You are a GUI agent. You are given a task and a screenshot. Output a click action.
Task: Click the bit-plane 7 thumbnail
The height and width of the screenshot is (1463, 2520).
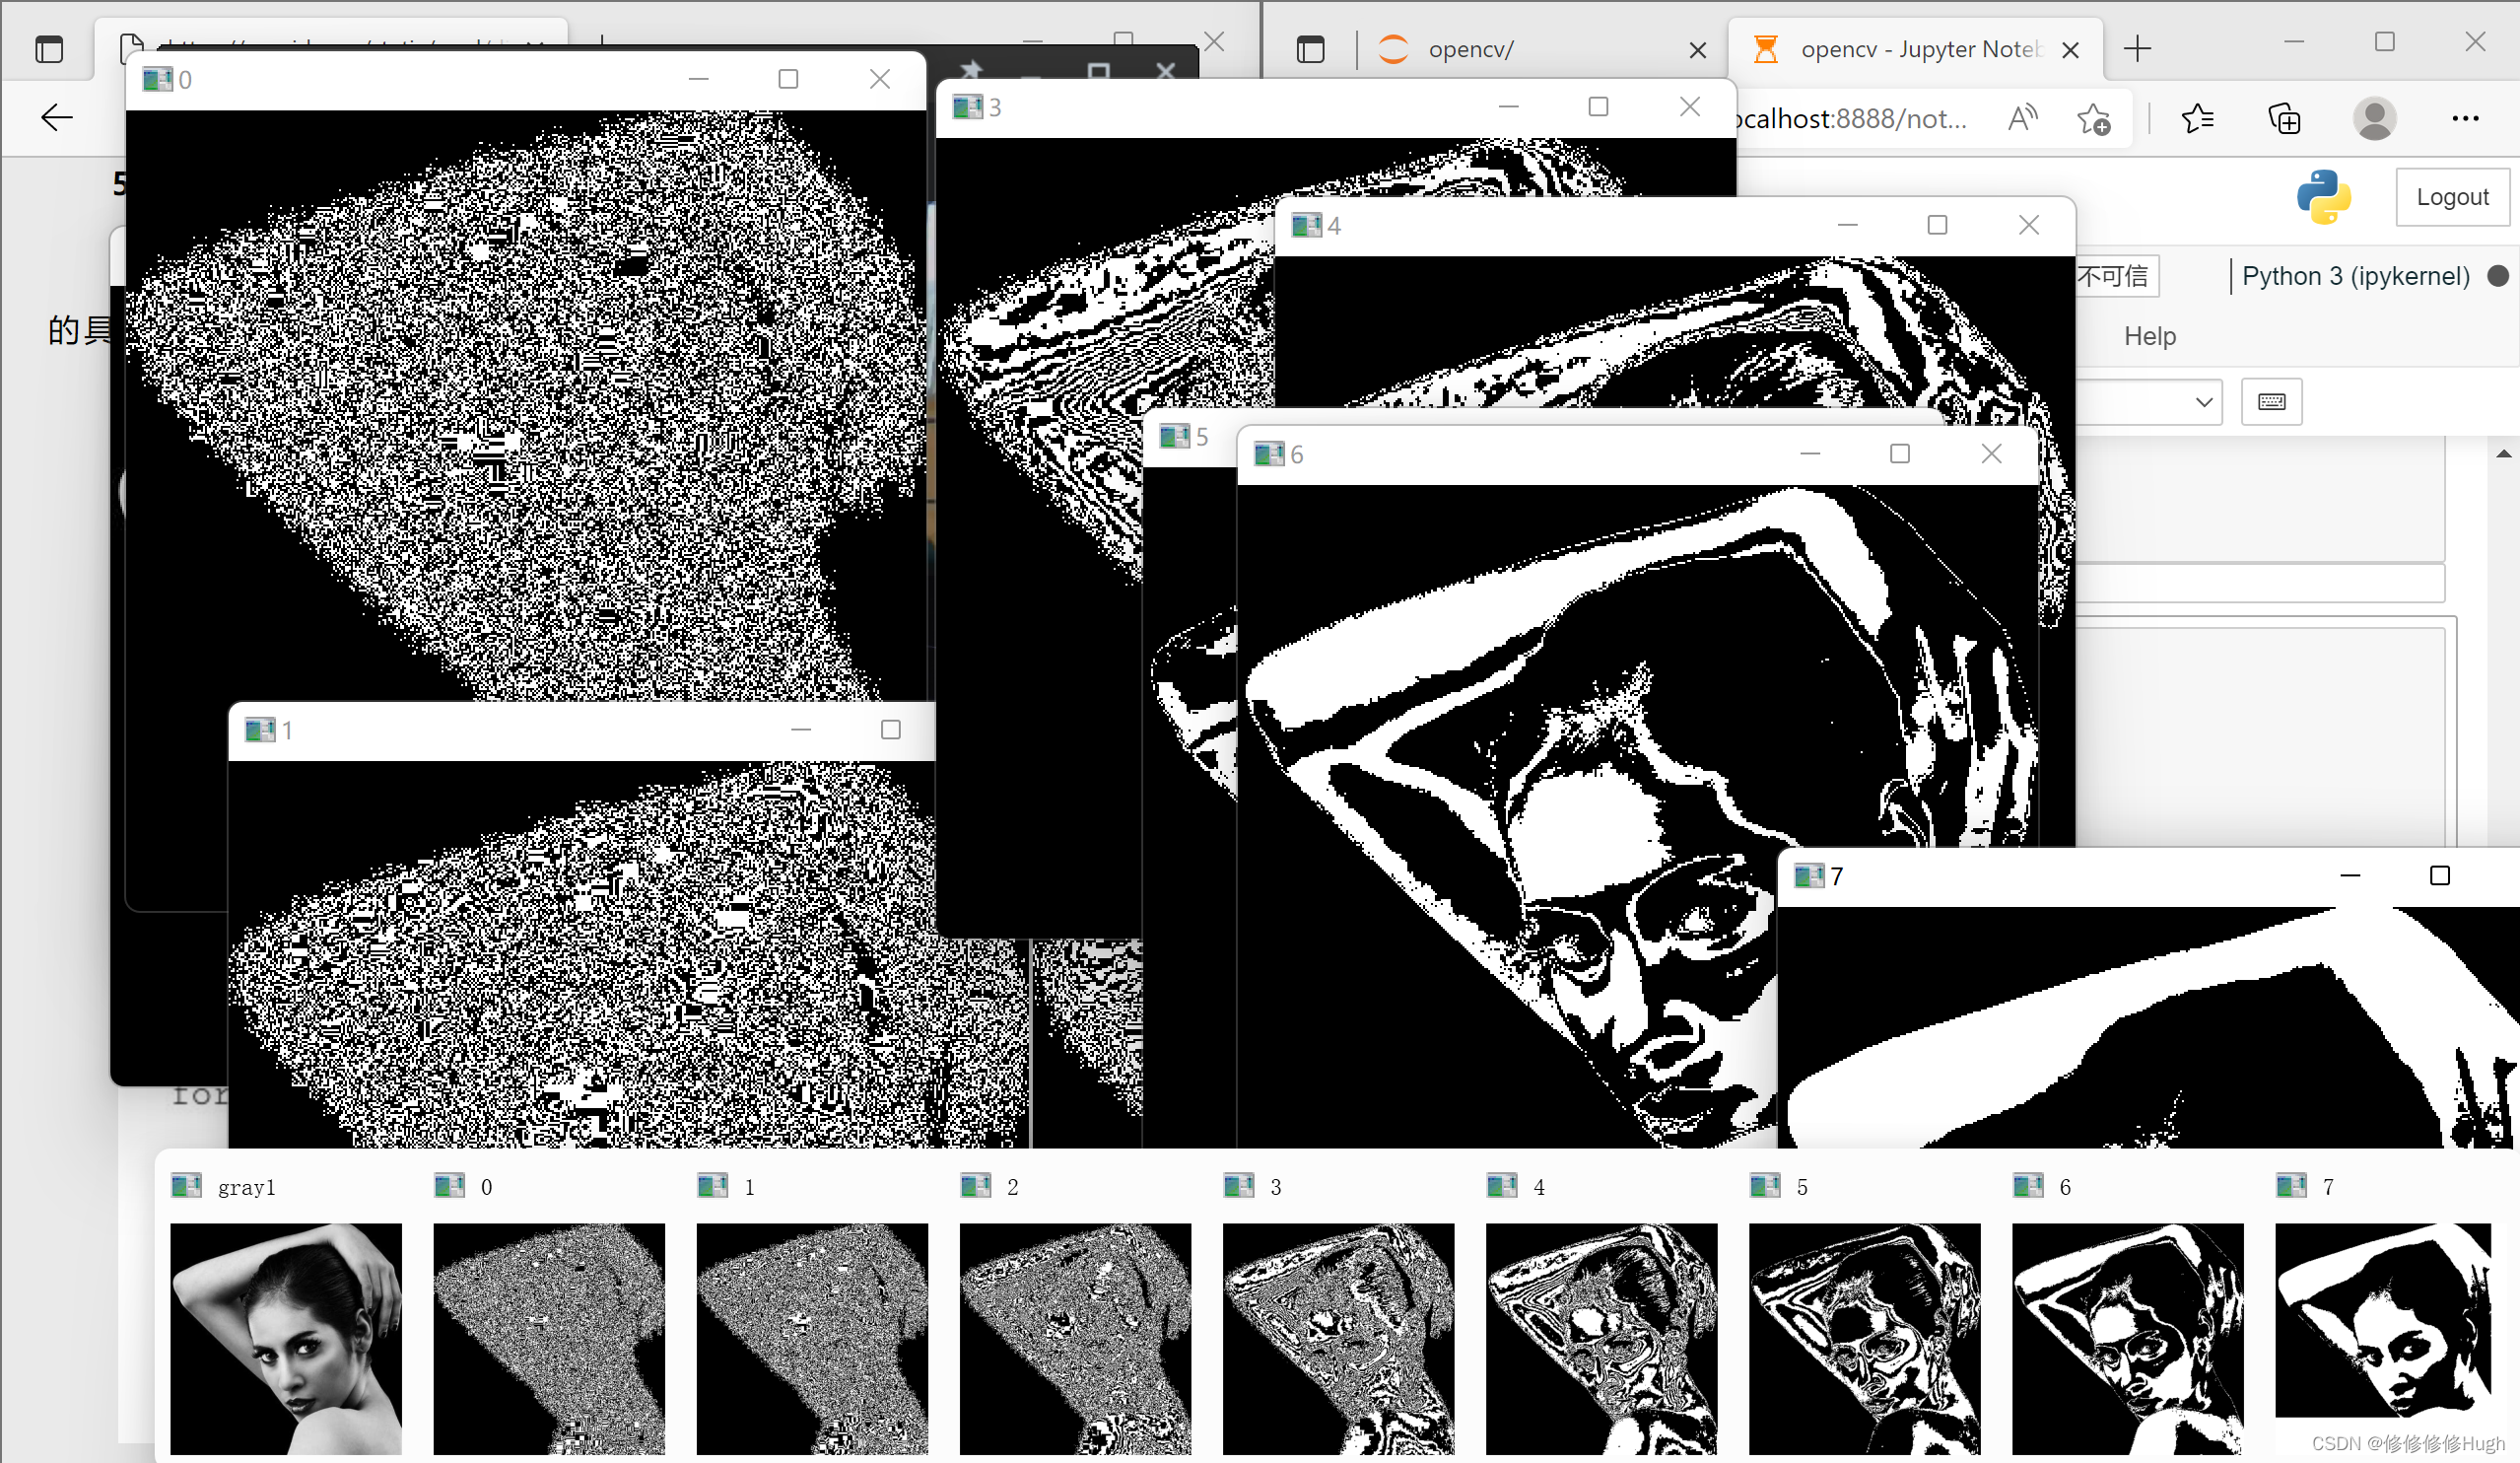[2382, 1320]
